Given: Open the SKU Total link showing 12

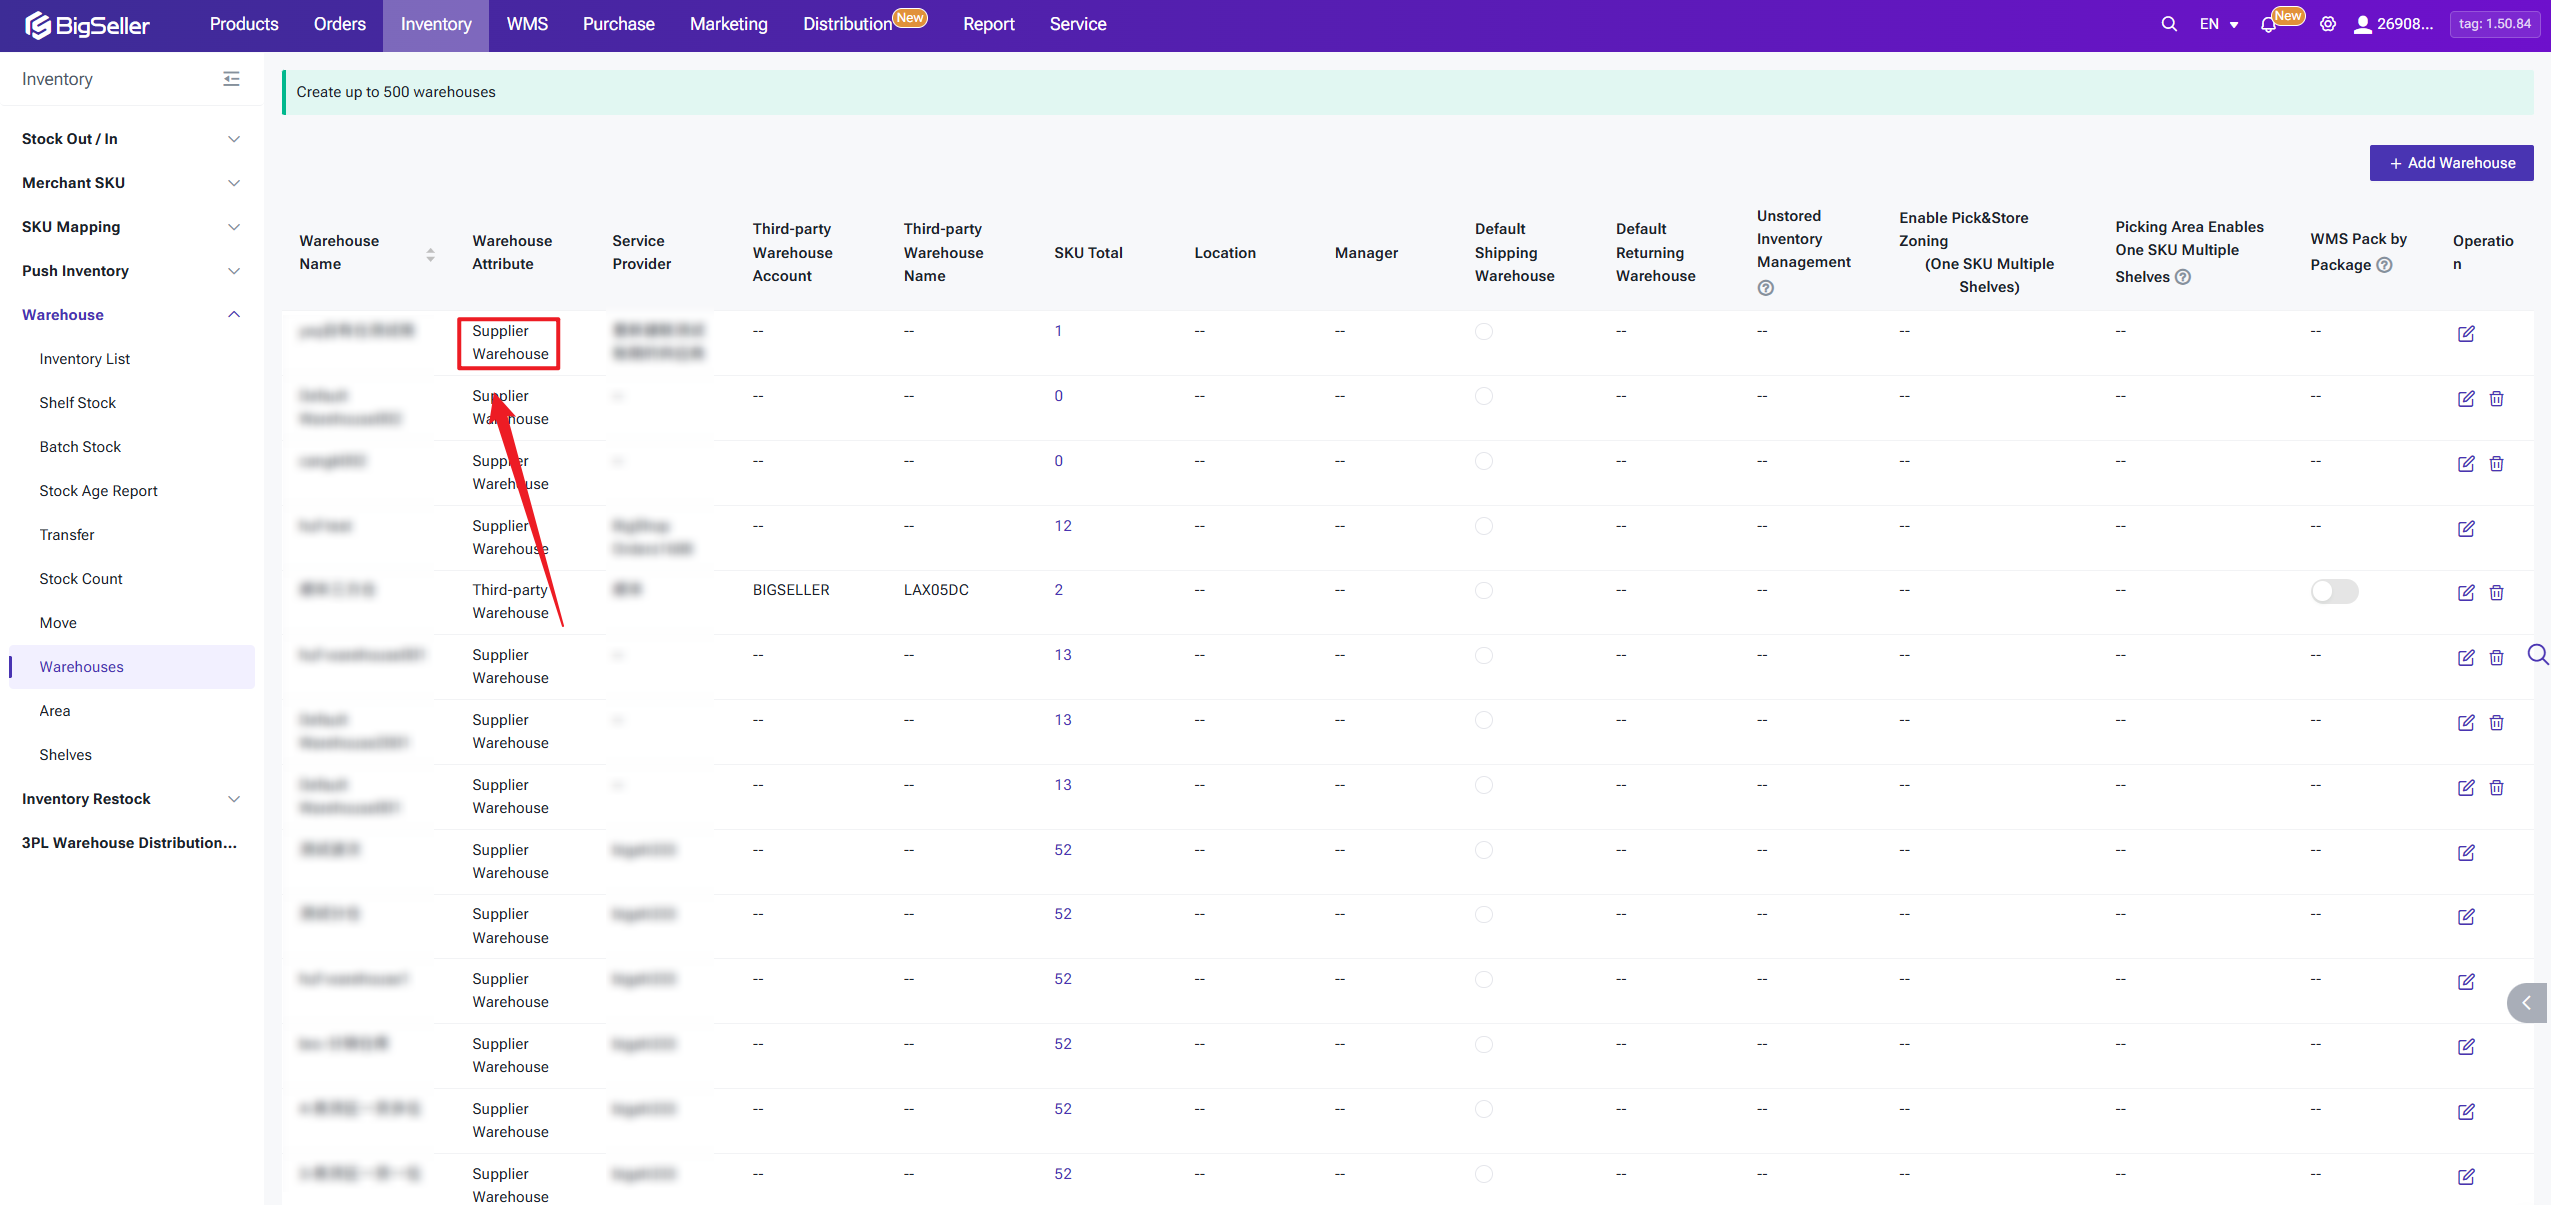Looking at the screenshot, I should click(1062, 526).
